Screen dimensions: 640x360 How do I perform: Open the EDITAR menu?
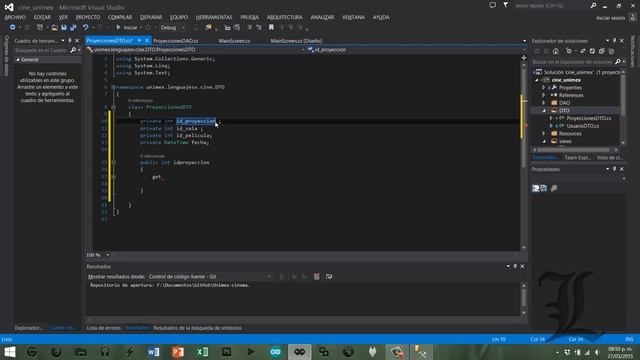[42, 17]
